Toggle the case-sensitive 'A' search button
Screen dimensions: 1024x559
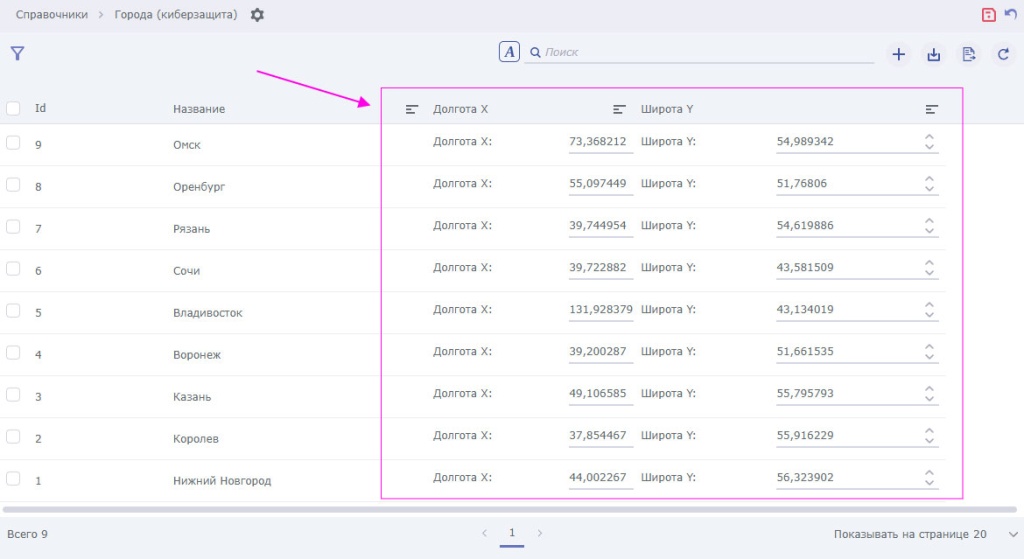coord(509,52)
